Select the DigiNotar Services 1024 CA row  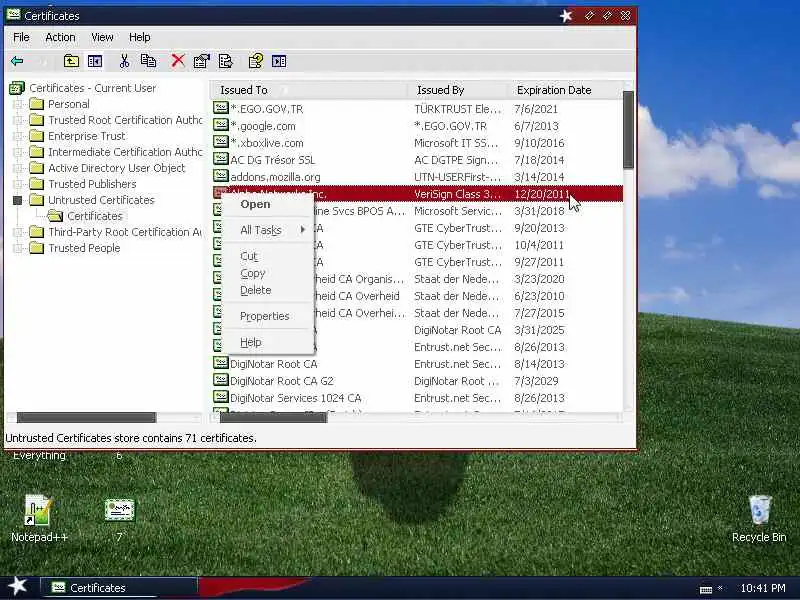click(x=417, y=398)
